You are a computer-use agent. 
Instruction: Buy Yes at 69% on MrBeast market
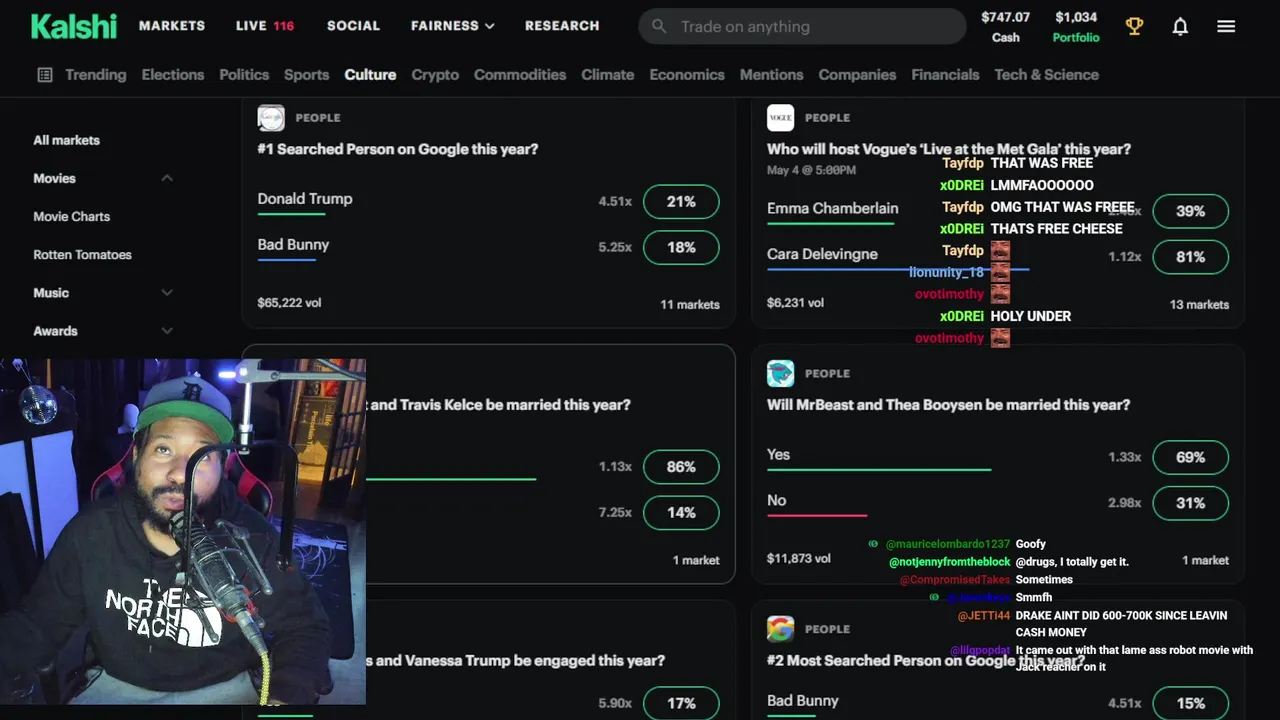(1190, 457)
